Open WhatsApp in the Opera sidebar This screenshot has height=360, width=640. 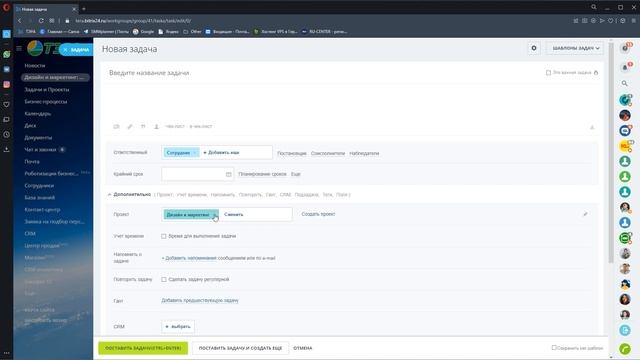7,54
